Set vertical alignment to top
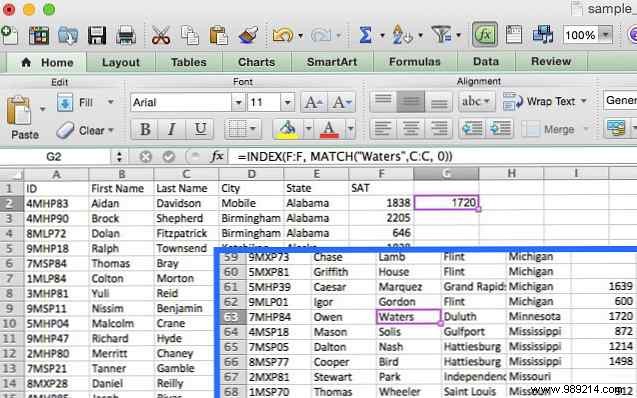Screen dimensions: 637x398 pyautogui.click(x=383, y=102)
